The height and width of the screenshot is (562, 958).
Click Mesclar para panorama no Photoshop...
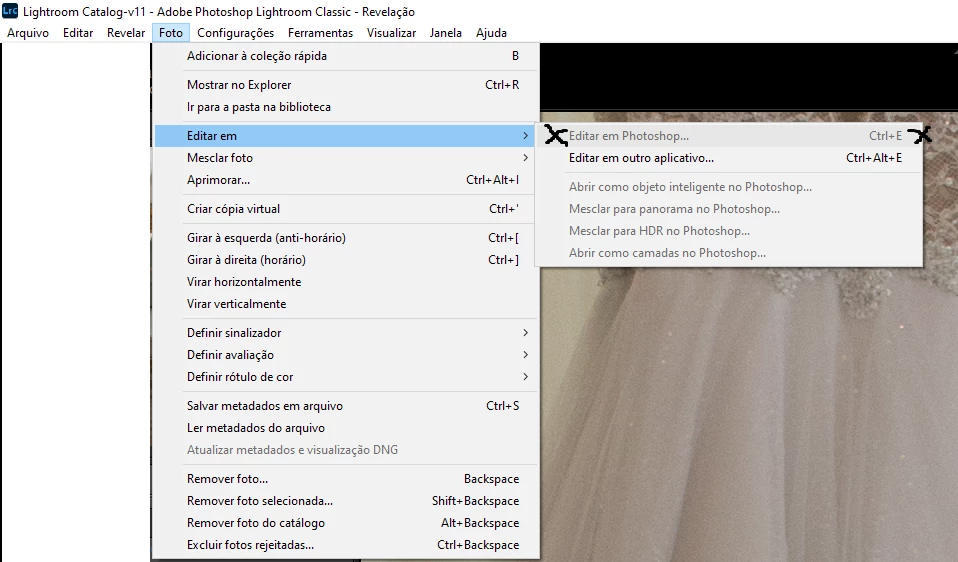[x=729, y=209]
